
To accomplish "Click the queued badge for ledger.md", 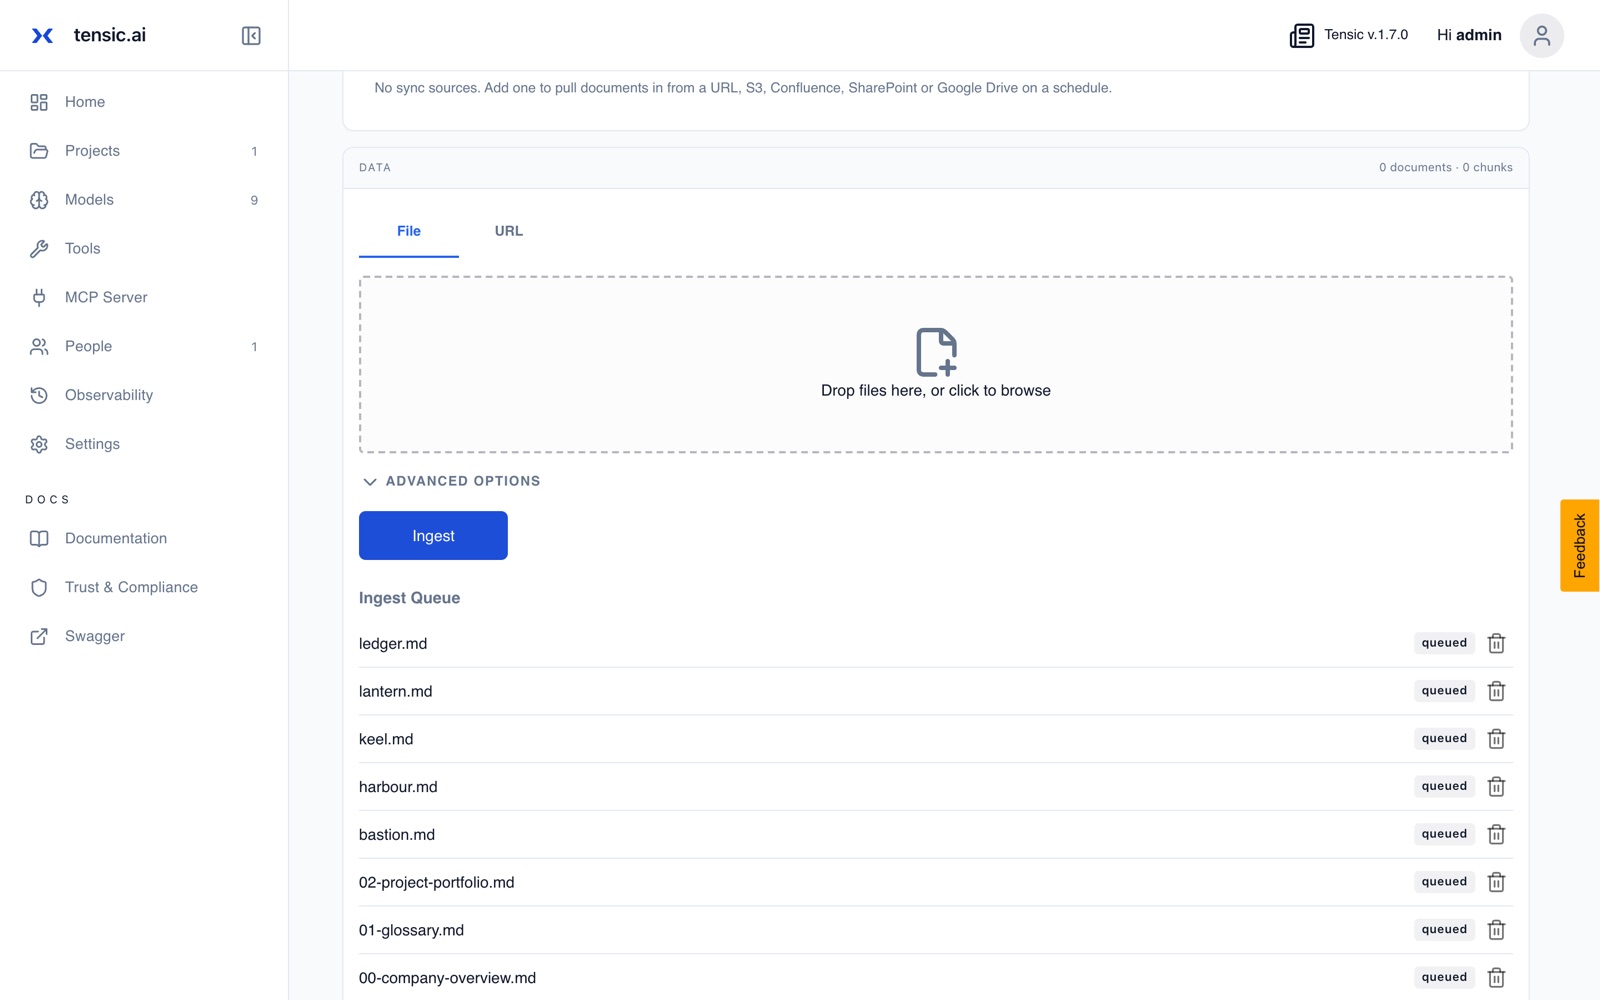I will pyautogui.click(x=1444, y=643).
